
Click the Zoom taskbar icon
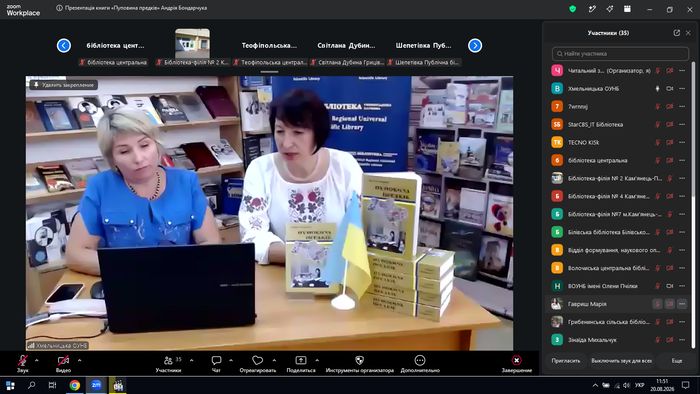click(x=96, y=385)
